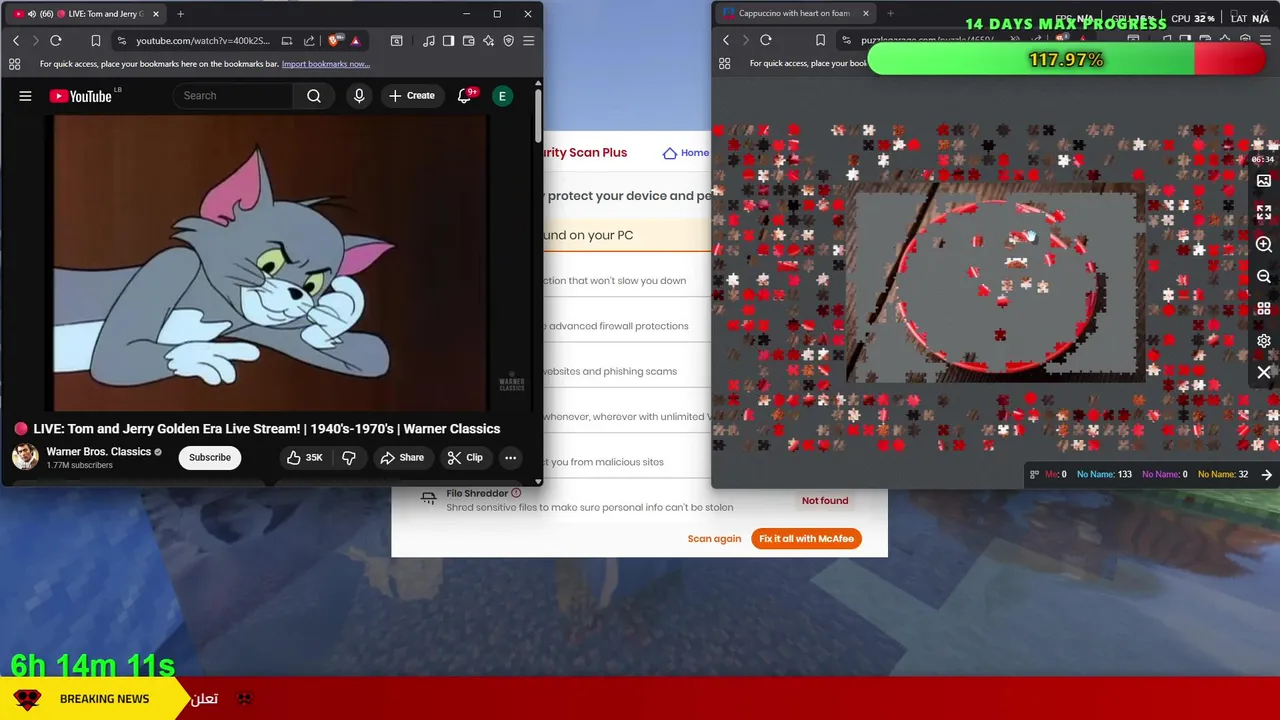Open puzzle settings gear
The image size is (1280, 720).
coord(1264,341)
